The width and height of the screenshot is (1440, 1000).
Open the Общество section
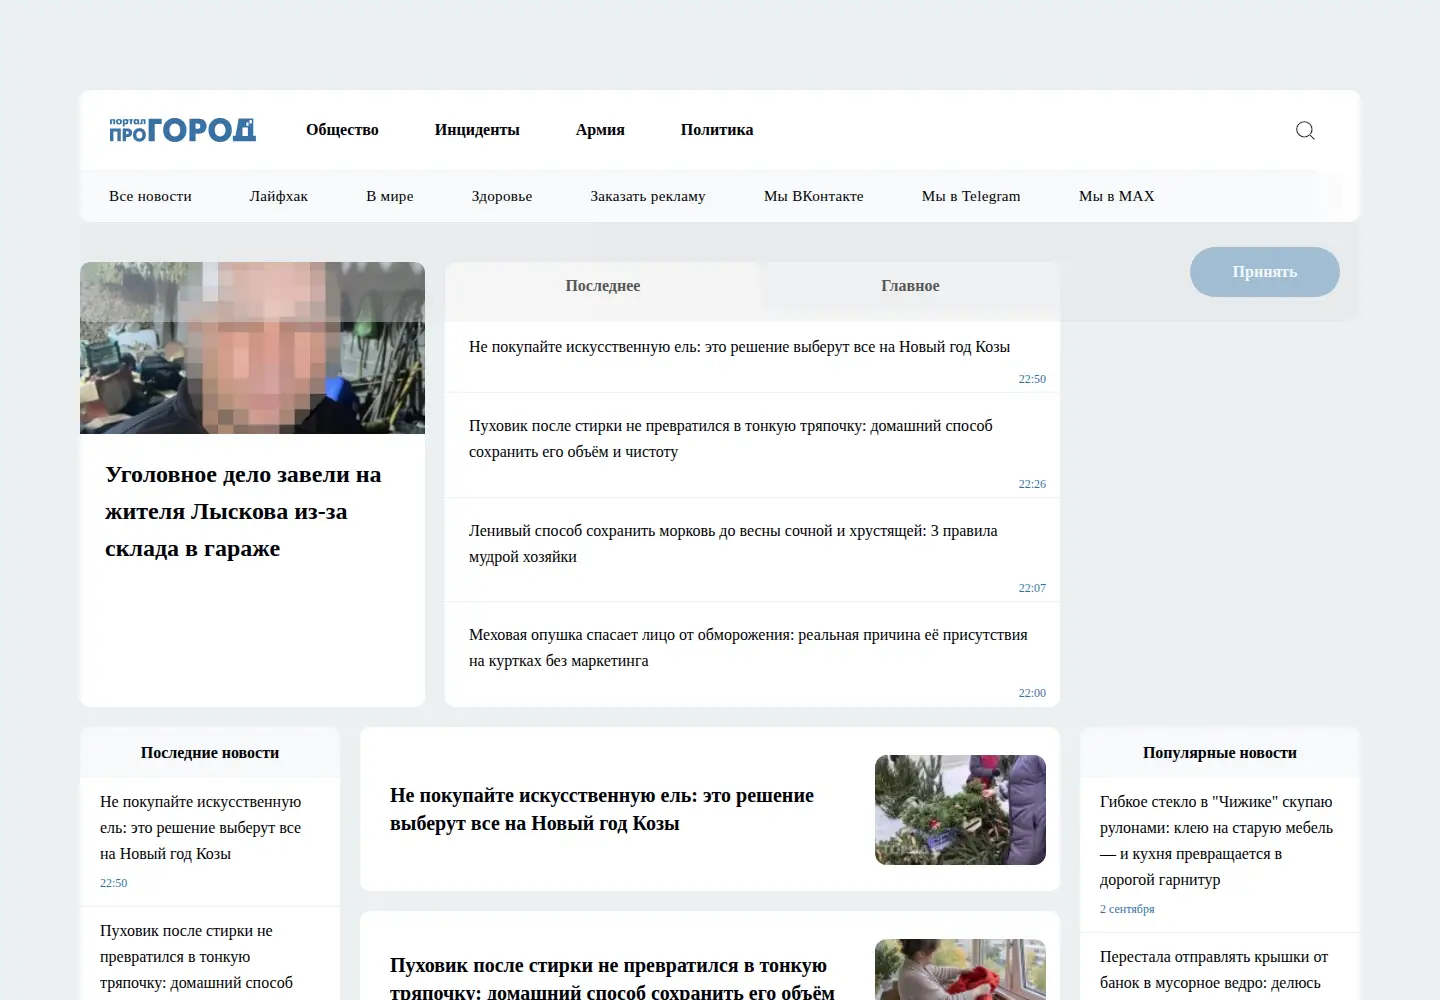click(342, 130)
